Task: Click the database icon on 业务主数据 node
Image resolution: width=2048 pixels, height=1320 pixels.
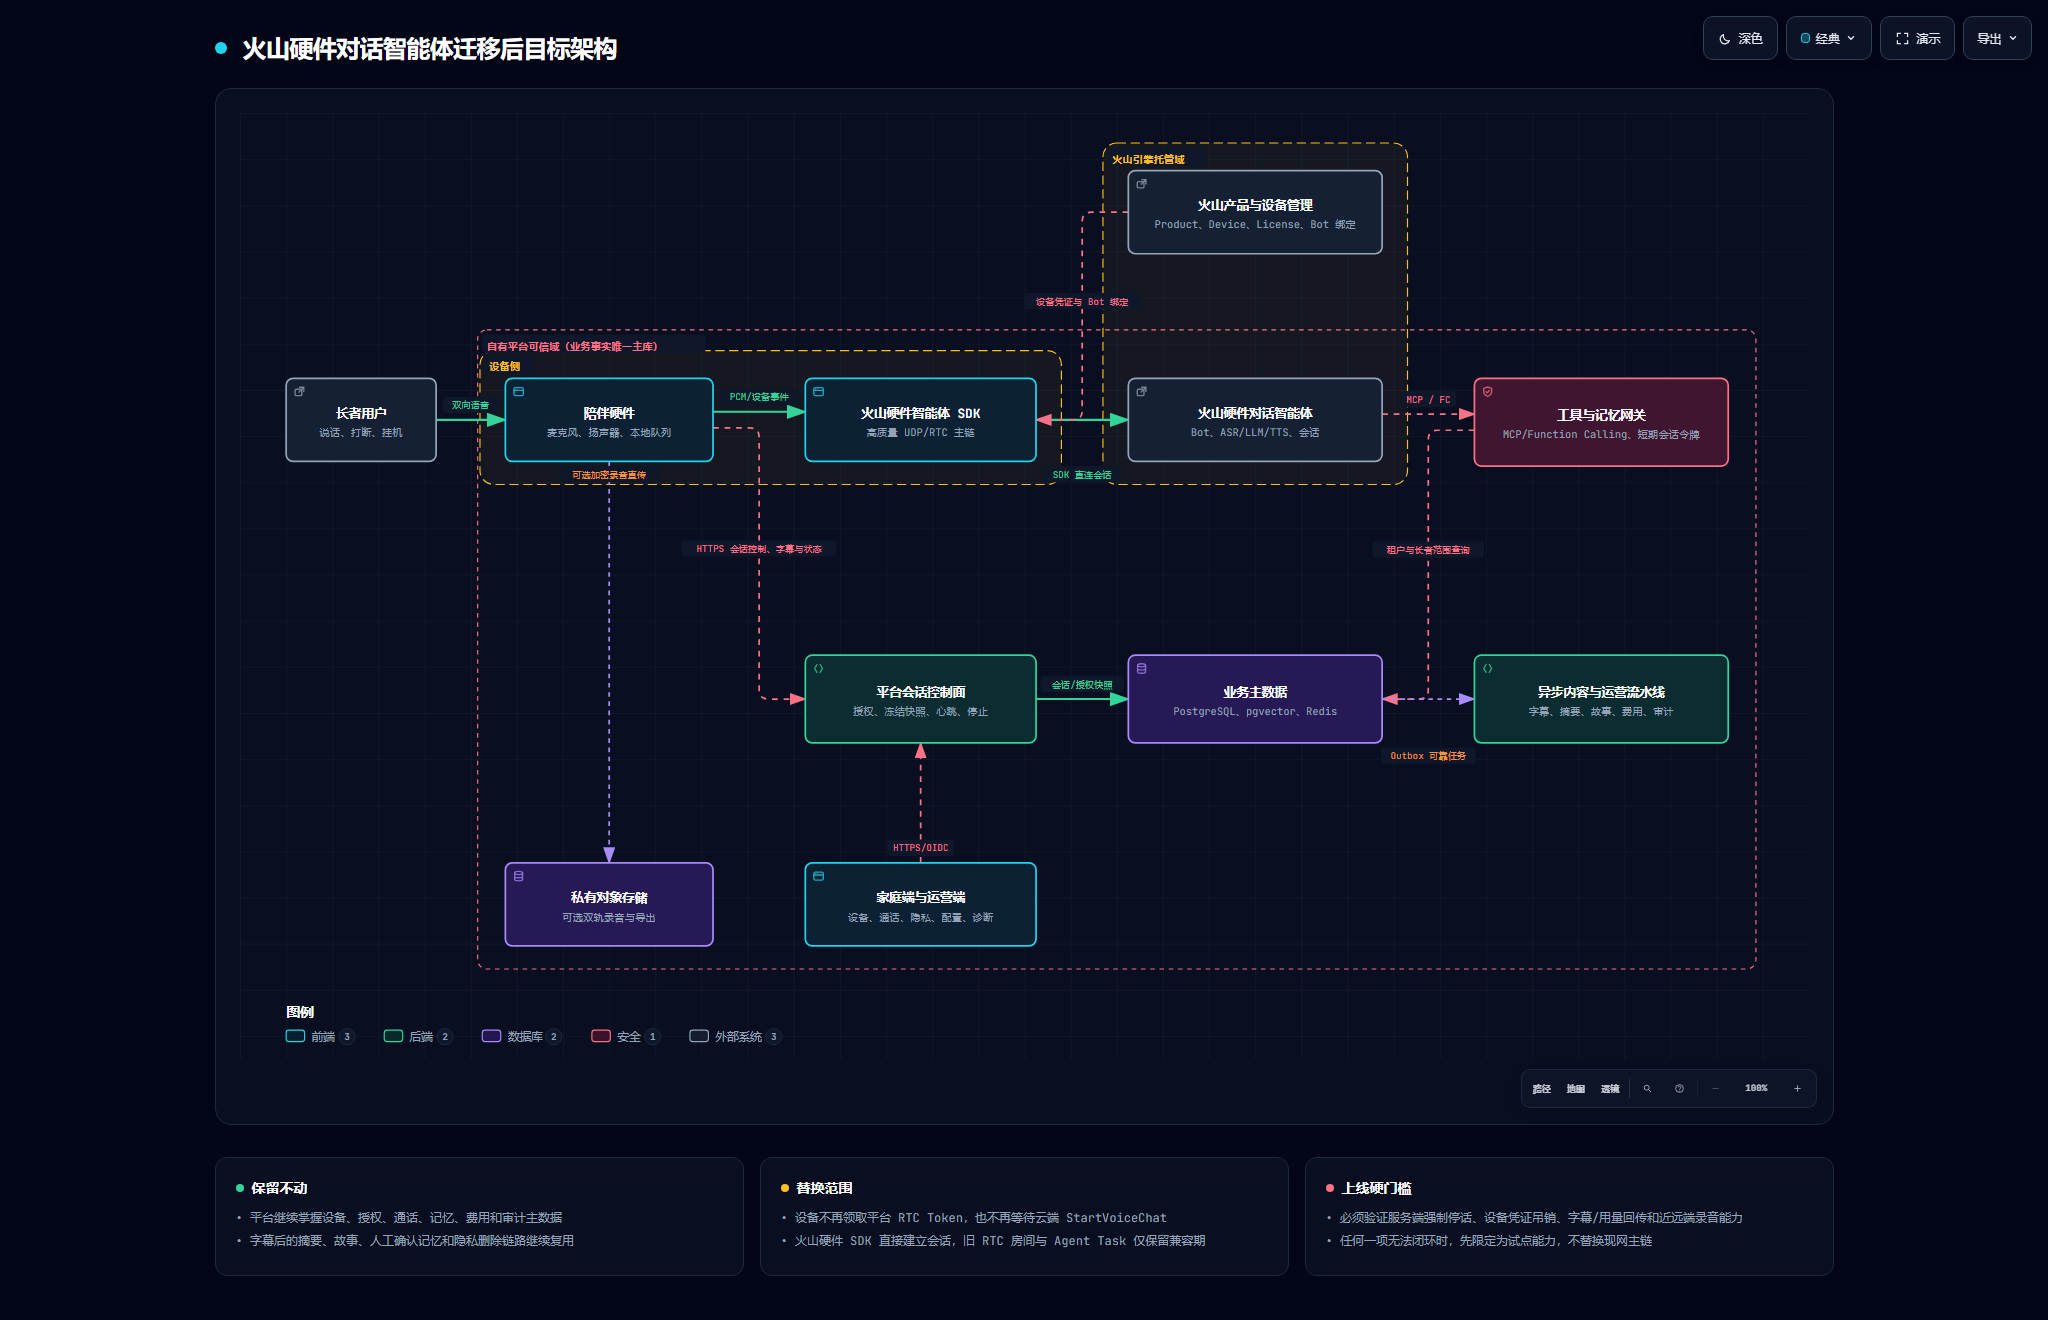Action: click(1142, 668)
